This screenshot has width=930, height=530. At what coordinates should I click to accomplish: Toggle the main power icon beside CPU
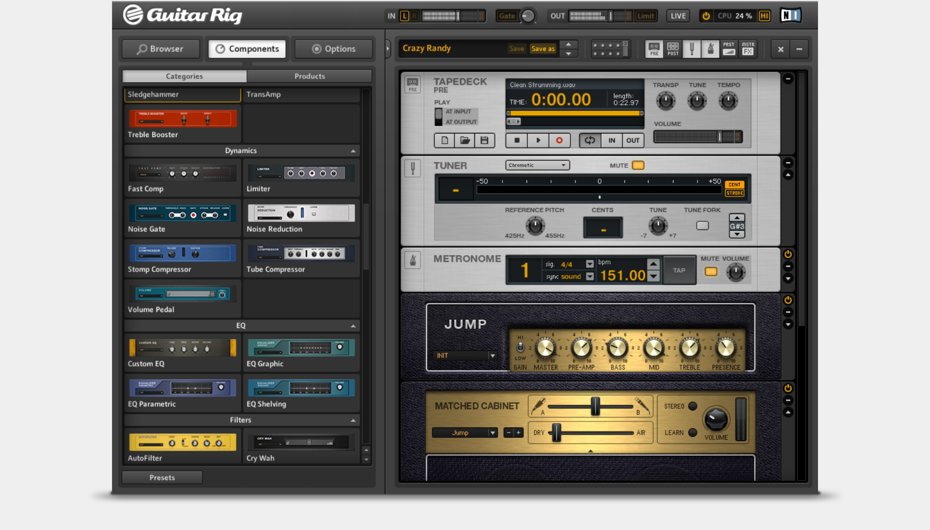click(x=706, y=16)
